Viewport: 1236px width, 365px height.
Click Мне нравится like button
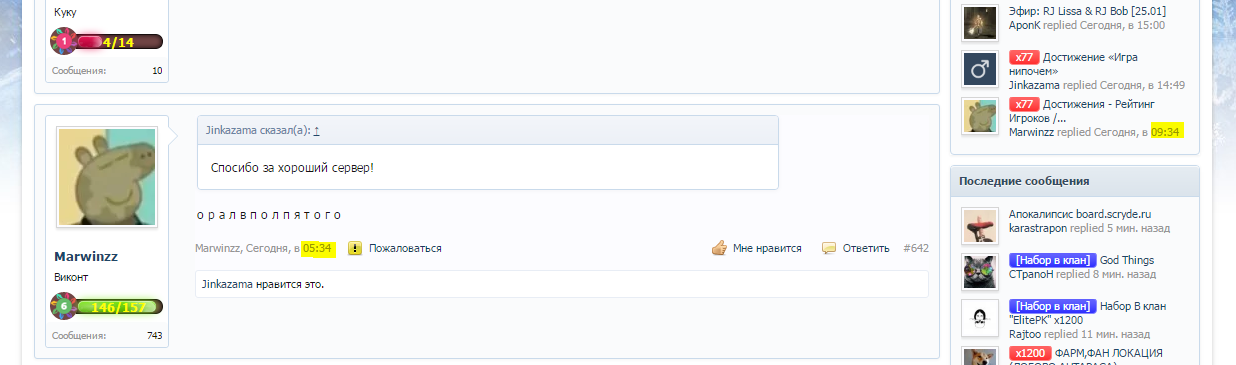tap(767, 248)
